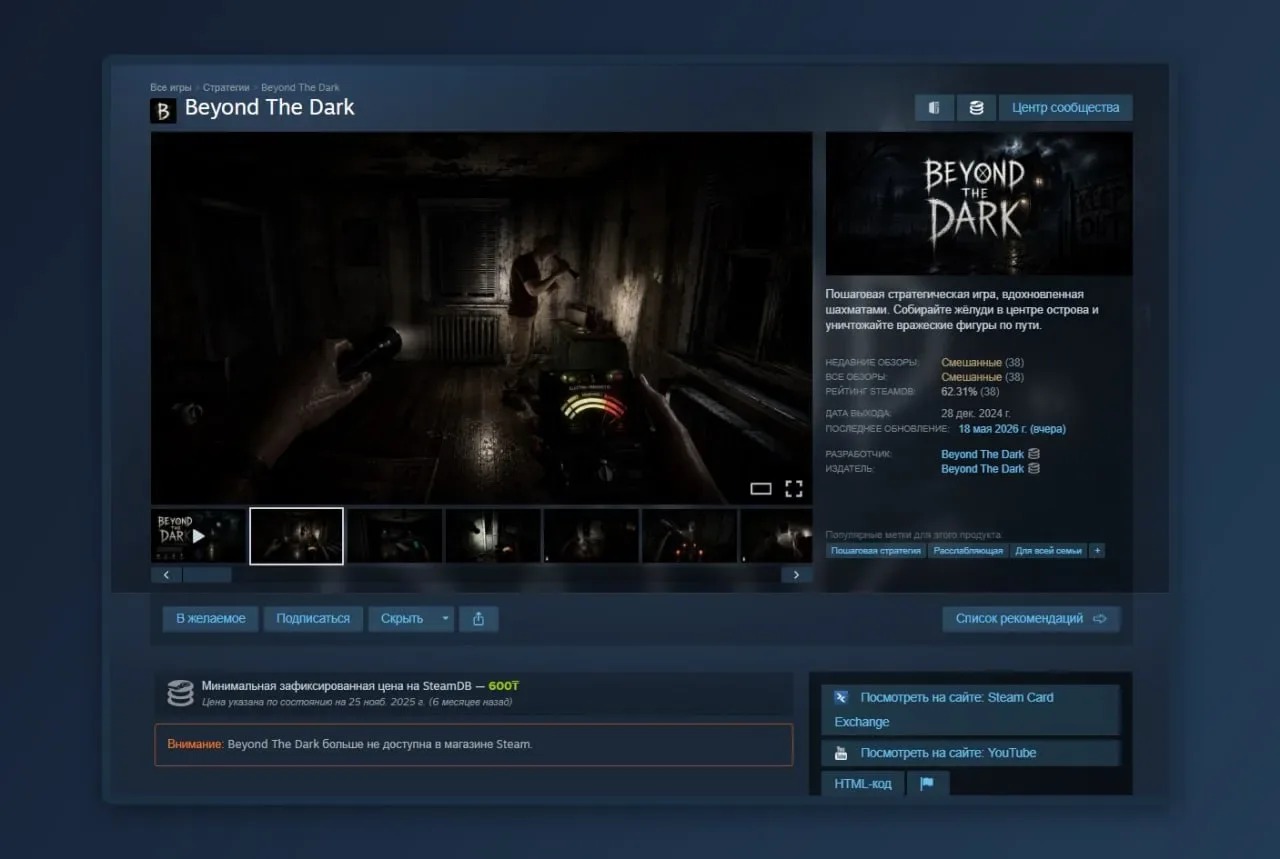Click the main screenshot display area

(481, 318)
